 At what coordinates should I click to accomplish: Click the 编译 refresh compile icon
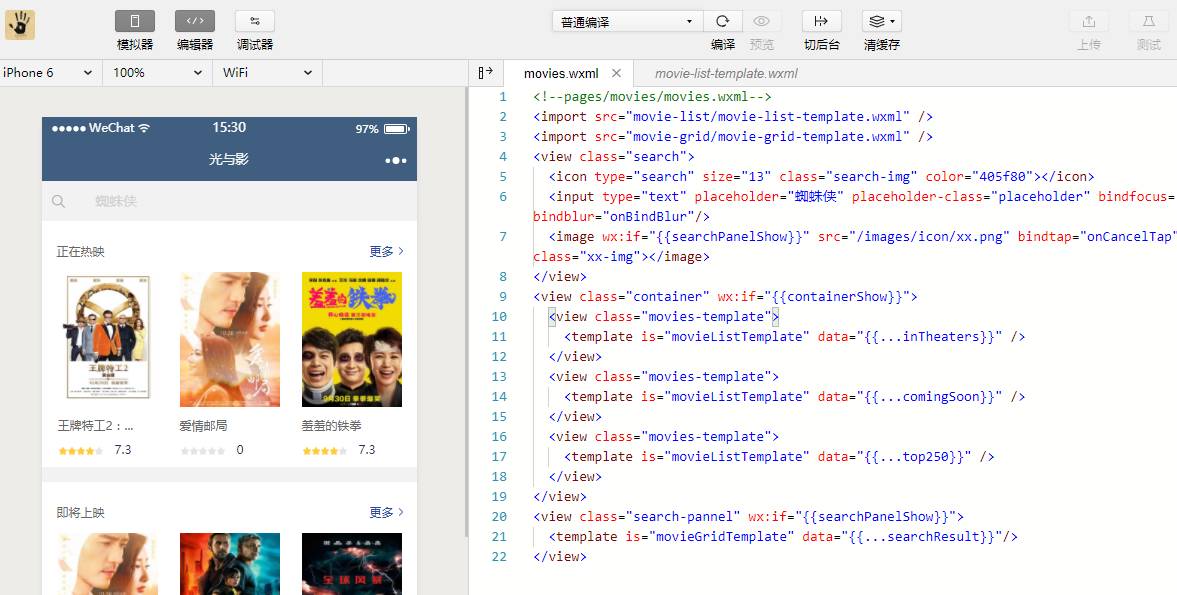[723, 21]
